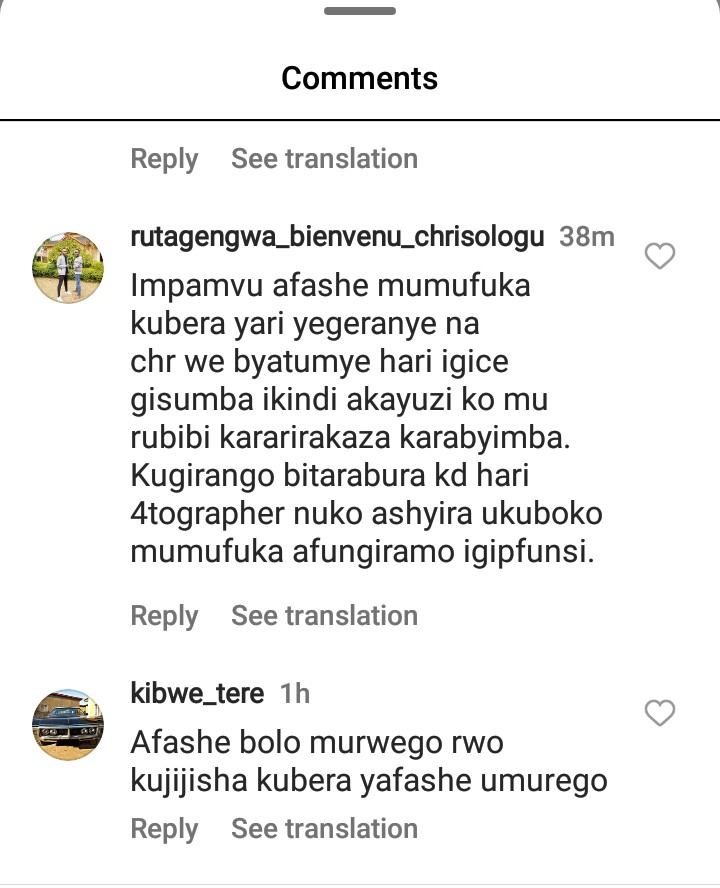Screen dimensions: 720x888
Task: Tap the divider line below the Comments header
Action: tap(360, 120)
